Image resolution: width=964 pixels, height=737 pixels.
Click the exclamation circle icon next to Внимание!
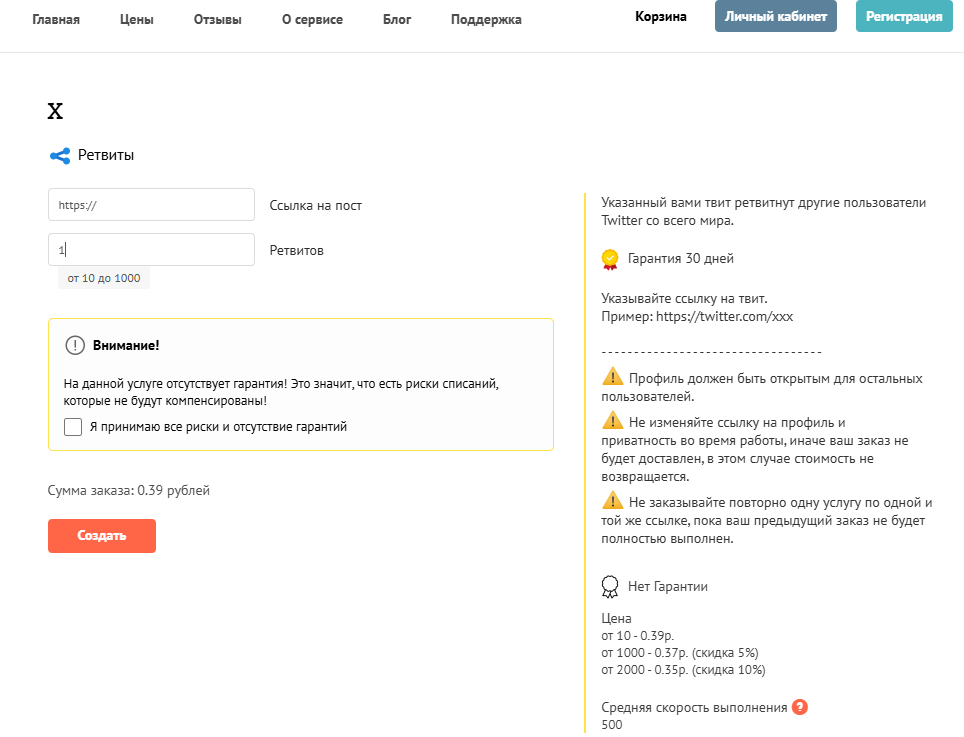point(75,345)
